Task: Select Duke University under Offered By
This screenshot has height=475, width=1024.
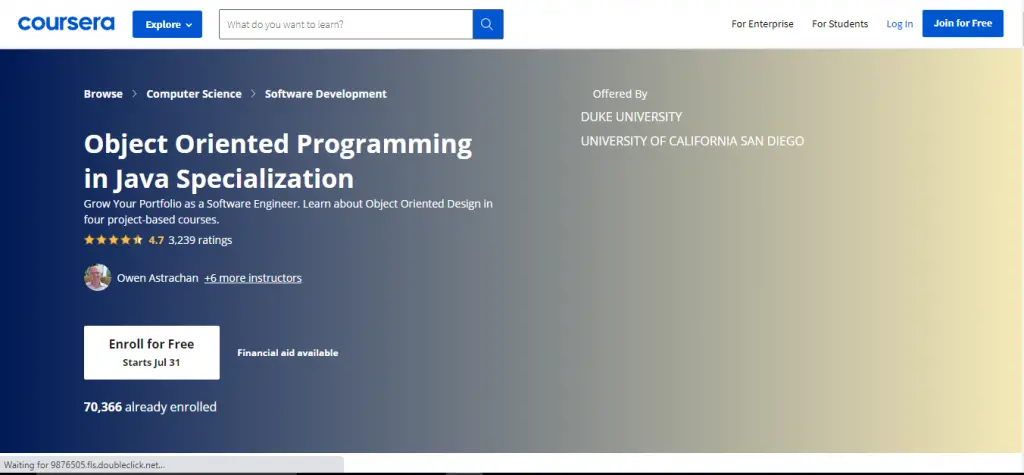Action: pyautogui.click(x=631, y=117)
